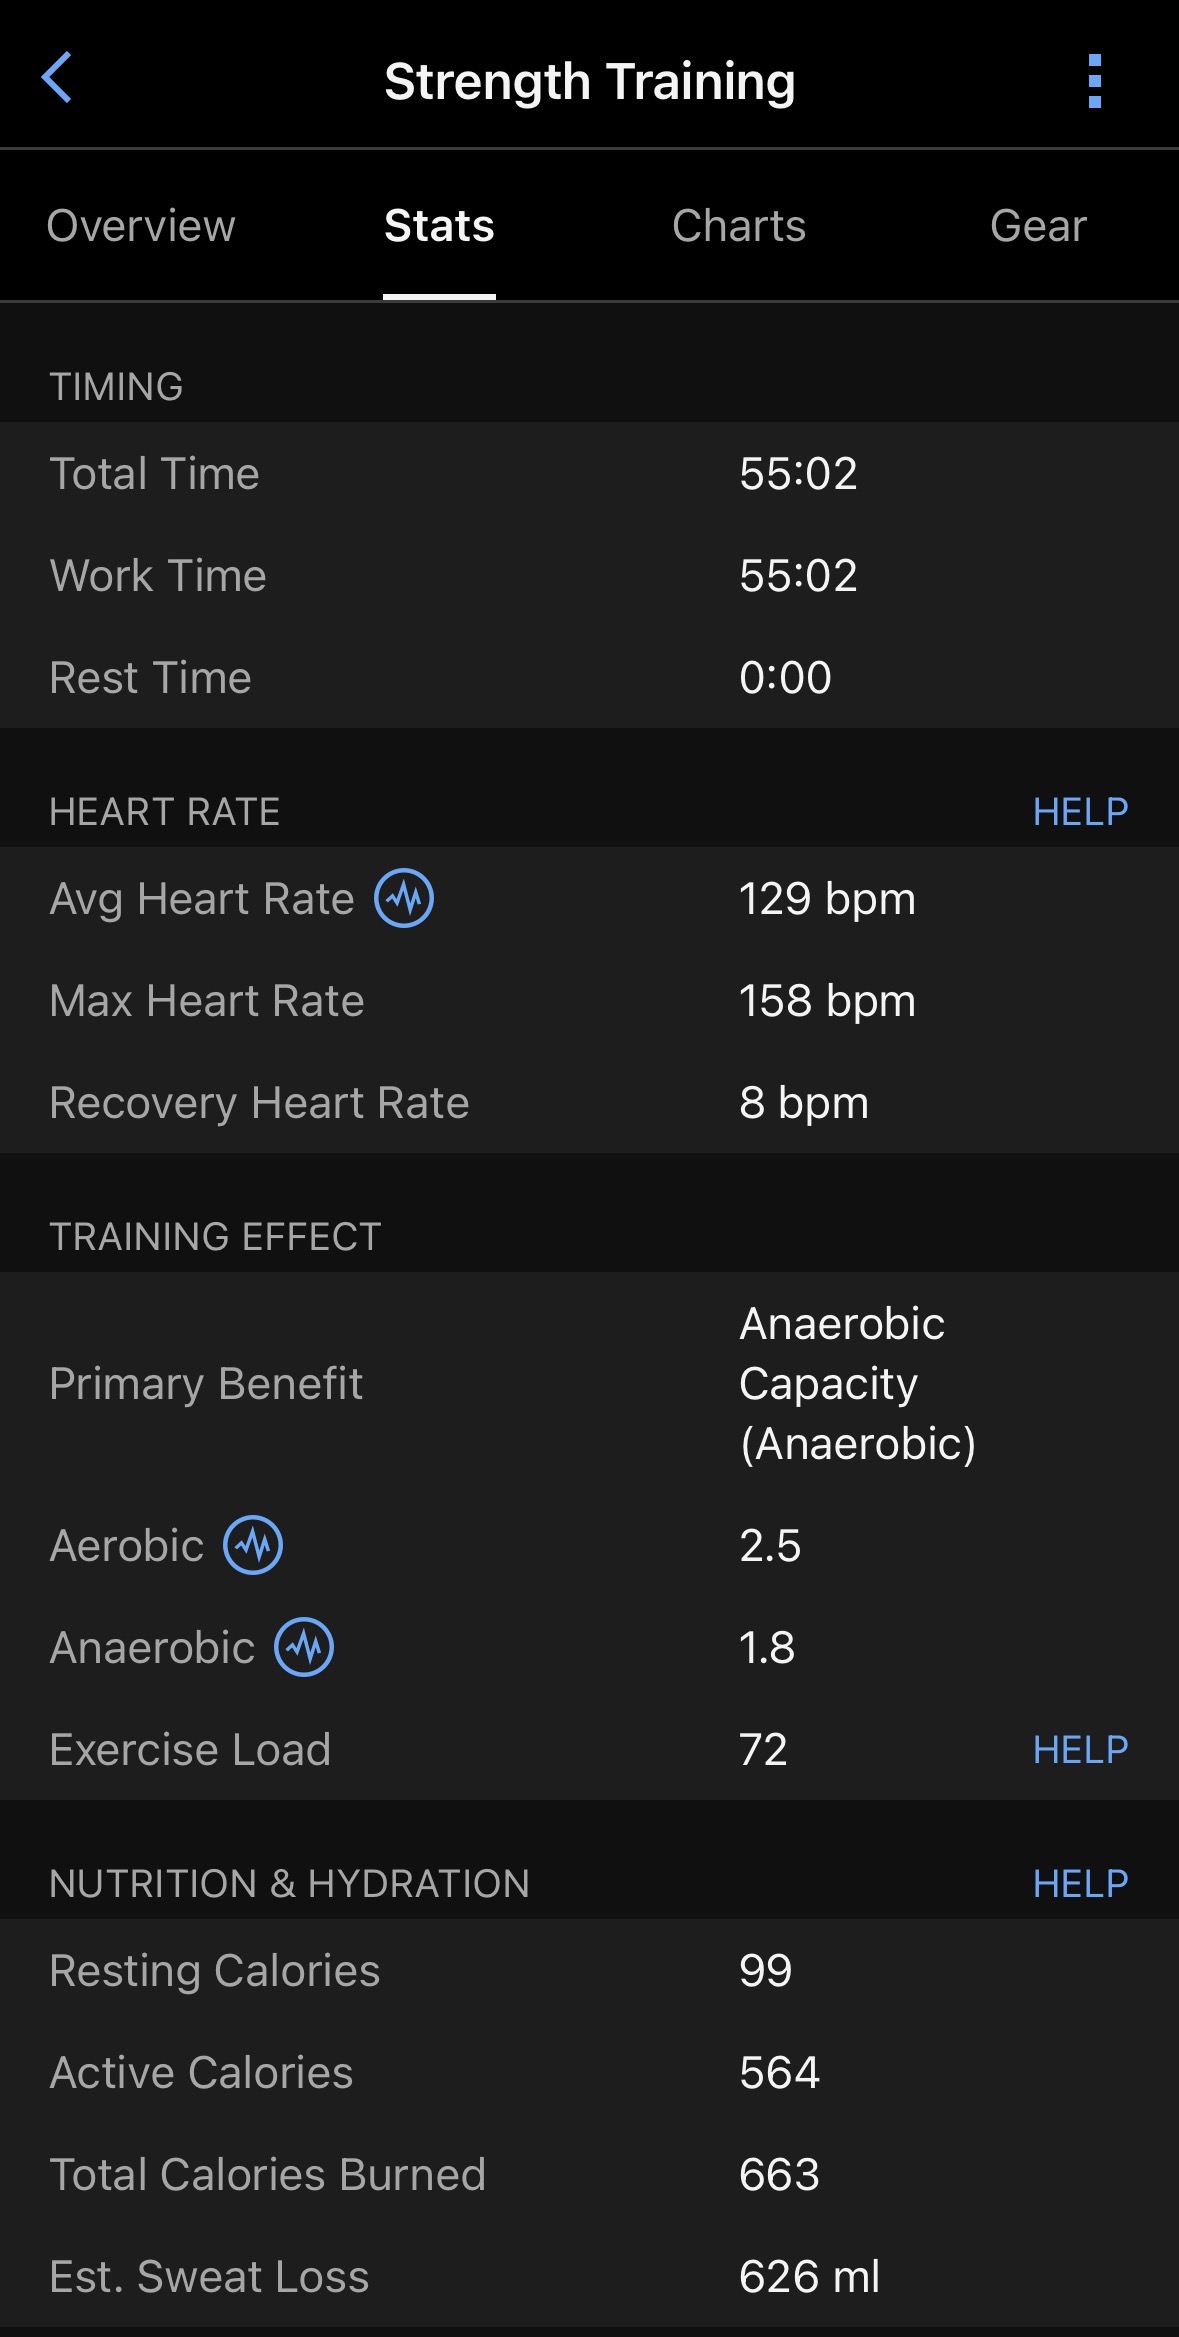Viewport: 1179px width, 2337px height.
Task: Tap the Primary Benefit row
Action: (x=589, y=1384)
